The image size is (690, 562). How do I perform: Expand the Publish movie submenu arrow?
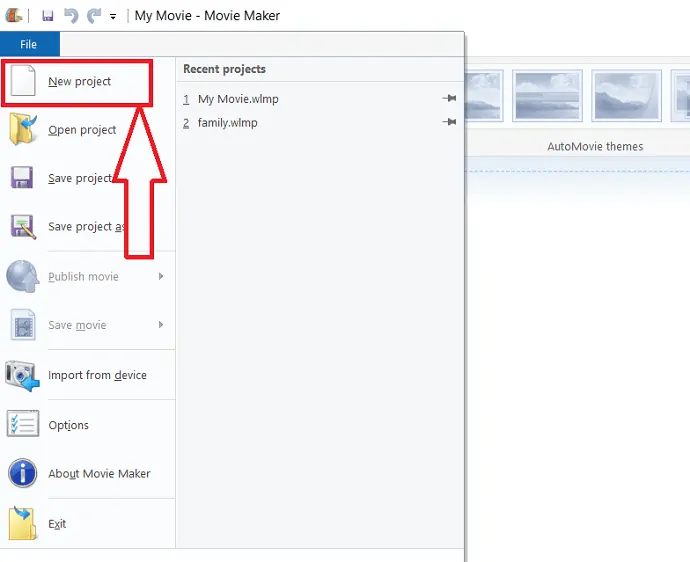pos(161,276)
